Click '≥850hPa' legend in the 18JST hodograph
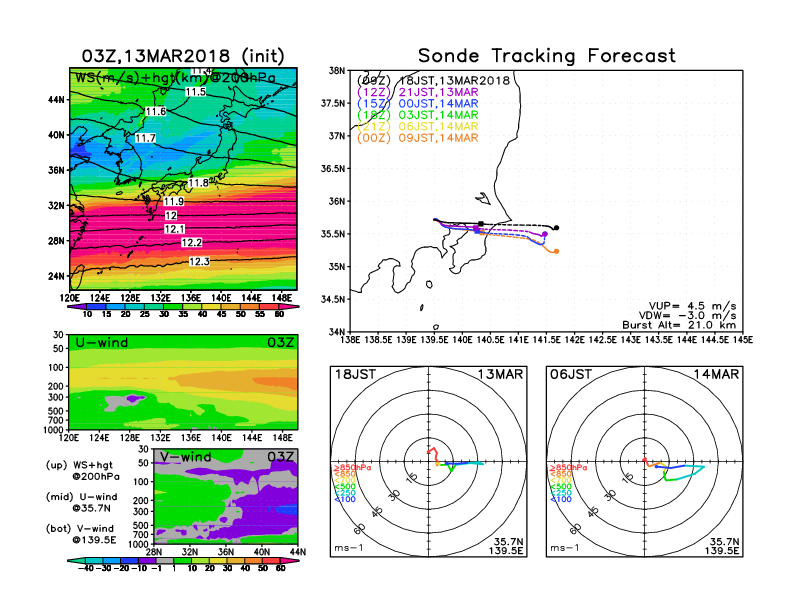This screenshot has width=792, height=612. click(352, 468)
